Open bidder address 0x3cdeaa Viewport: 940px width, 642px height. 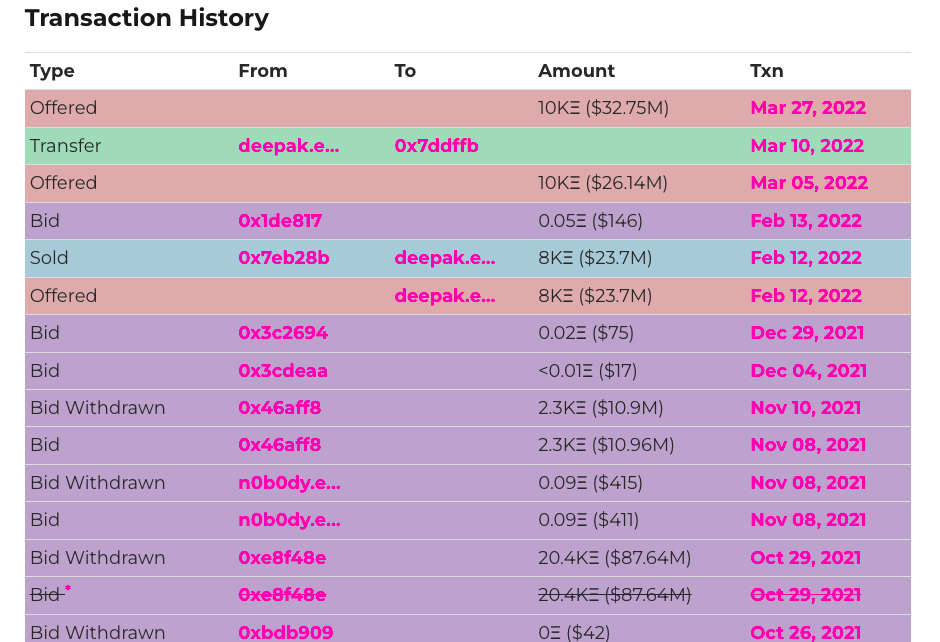click(x=283, y=370)
